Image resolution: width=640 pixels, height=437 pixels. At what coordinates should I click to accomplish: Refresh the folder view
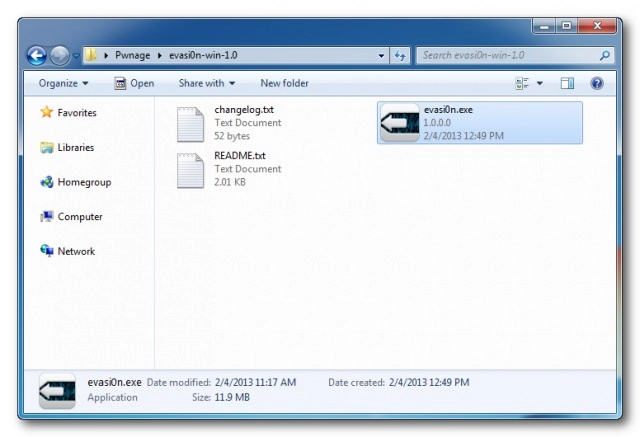tap(400, 55)
